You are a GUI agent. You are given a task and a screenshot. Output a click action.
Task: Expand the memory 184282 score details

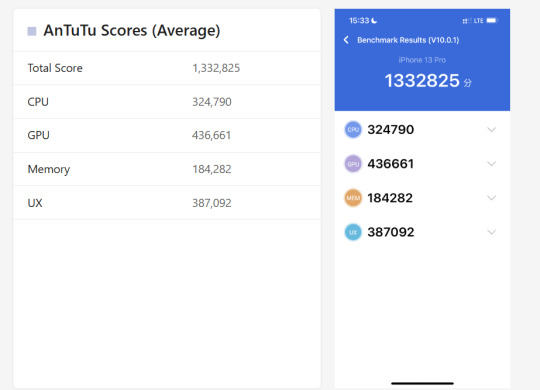pyautogui.click(x=491, y=198)
